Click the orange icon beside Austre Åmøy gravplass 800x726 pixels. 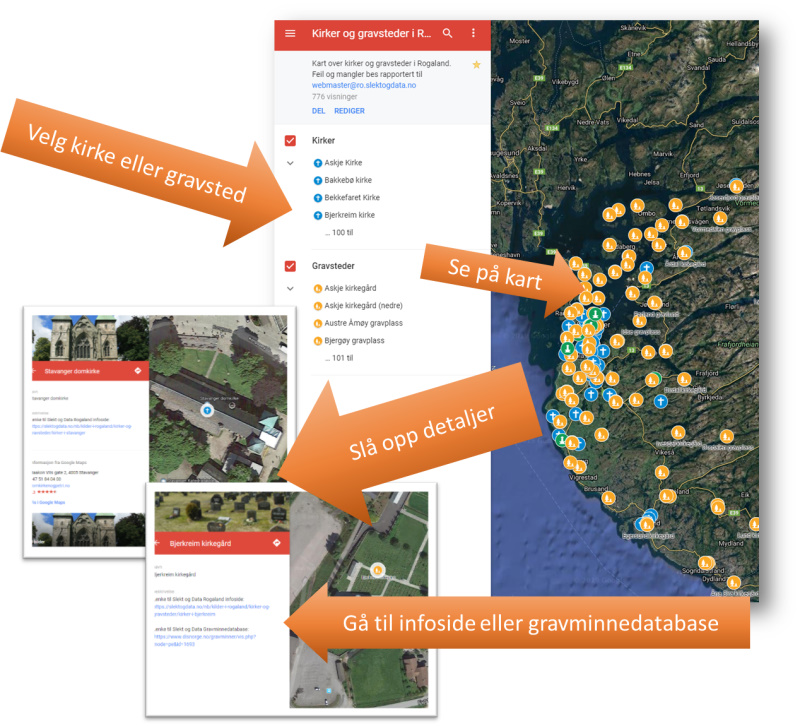pos(317,323)
